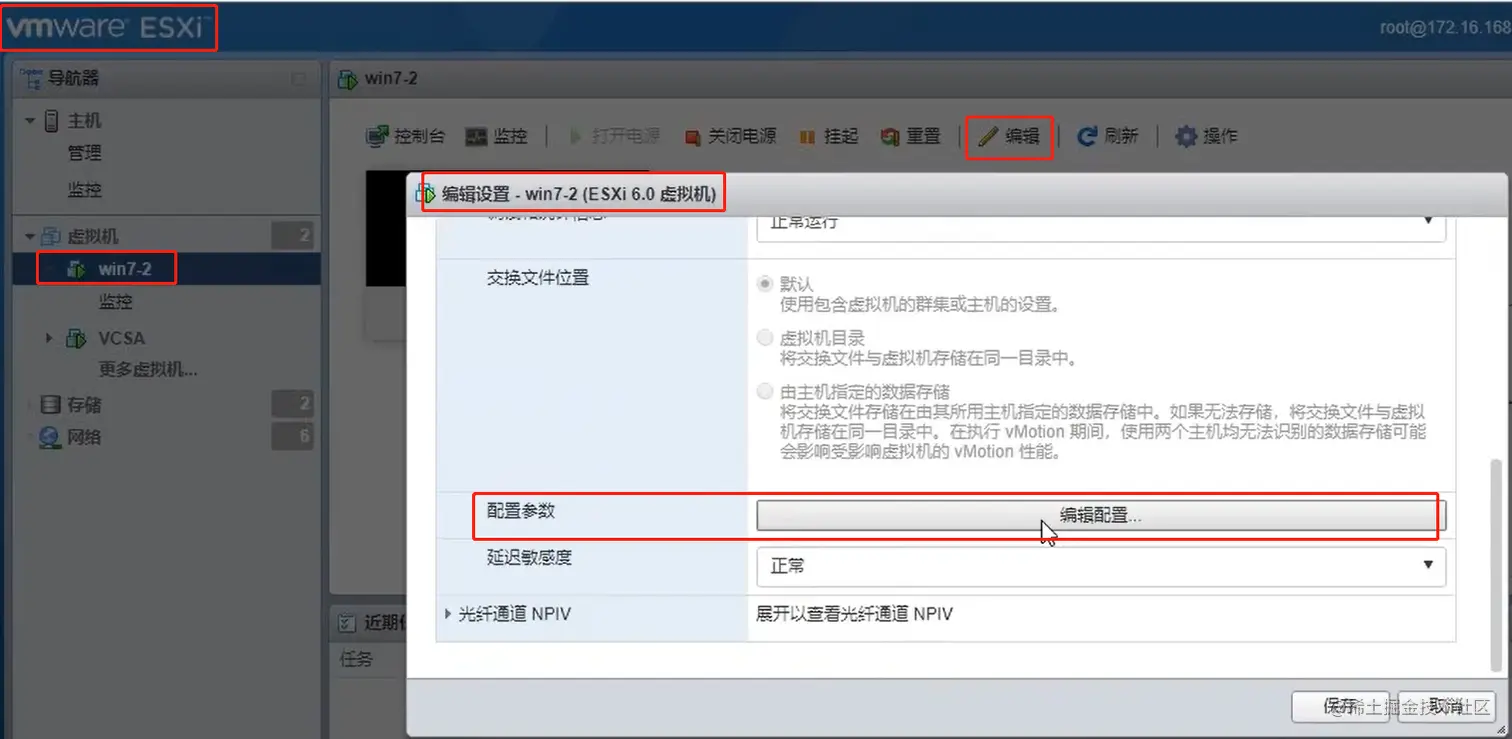Image resolution: width=1512 pixels, height=739 pixels.
Task: Click the VMware ESXi logo
Action: [x=107, y=27]
